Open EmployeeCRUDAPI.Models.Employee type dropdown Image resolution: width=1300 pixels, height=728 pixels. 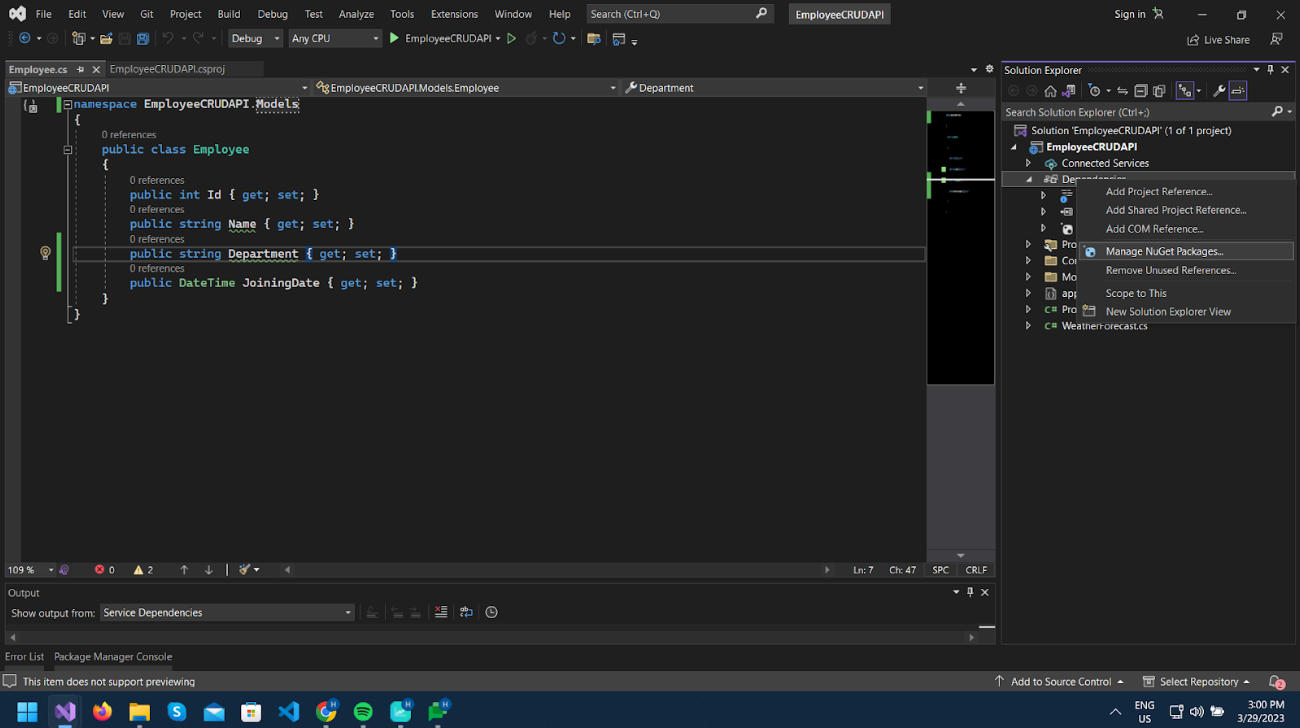point(466,88)
